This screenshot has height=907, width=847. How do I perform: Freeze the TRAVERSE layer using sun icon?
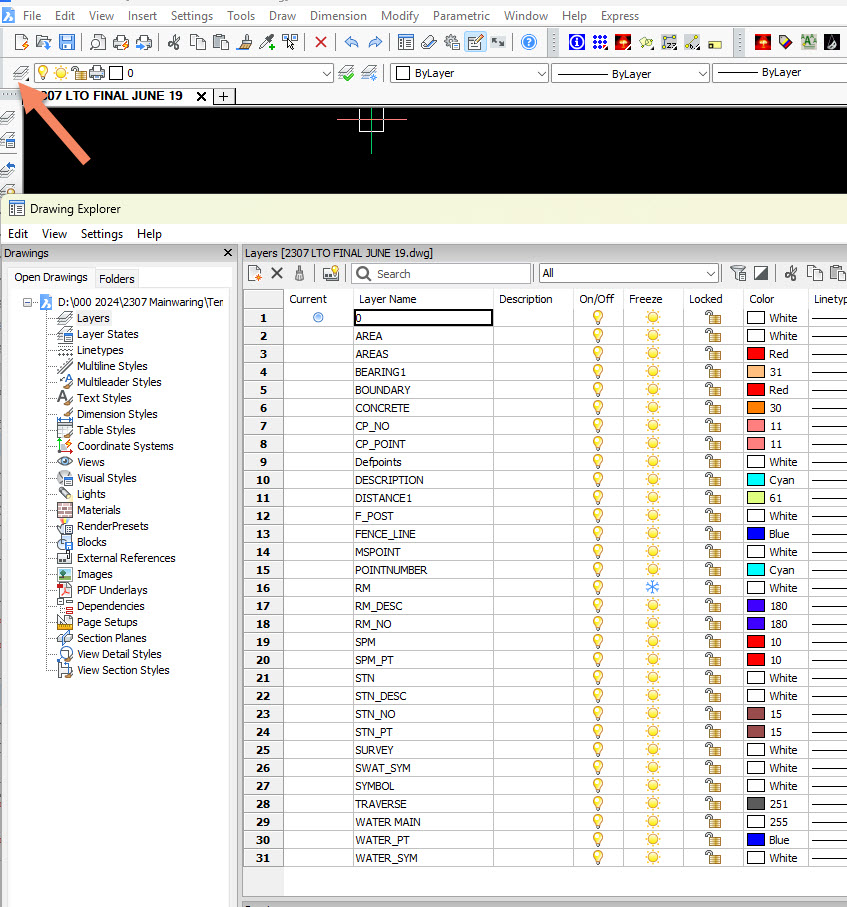tap(653, 804)
